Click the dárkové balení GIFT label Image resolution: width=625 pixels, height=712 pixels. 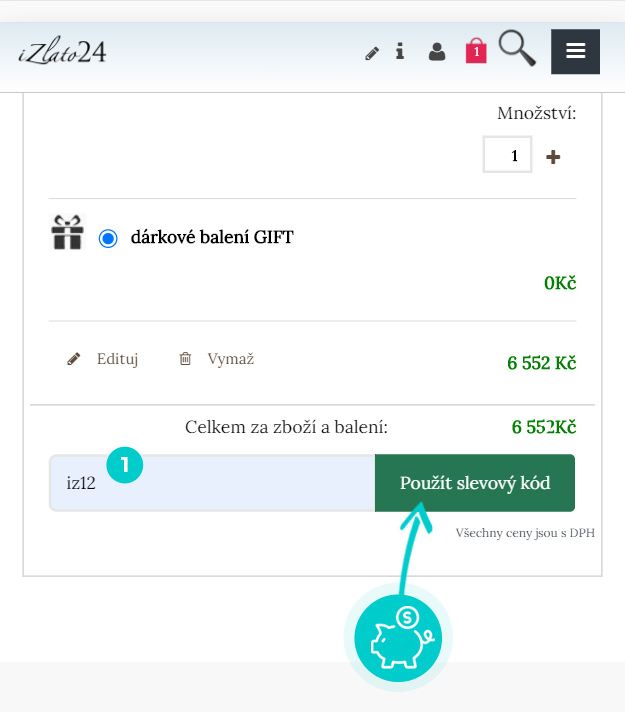(212, 237)
